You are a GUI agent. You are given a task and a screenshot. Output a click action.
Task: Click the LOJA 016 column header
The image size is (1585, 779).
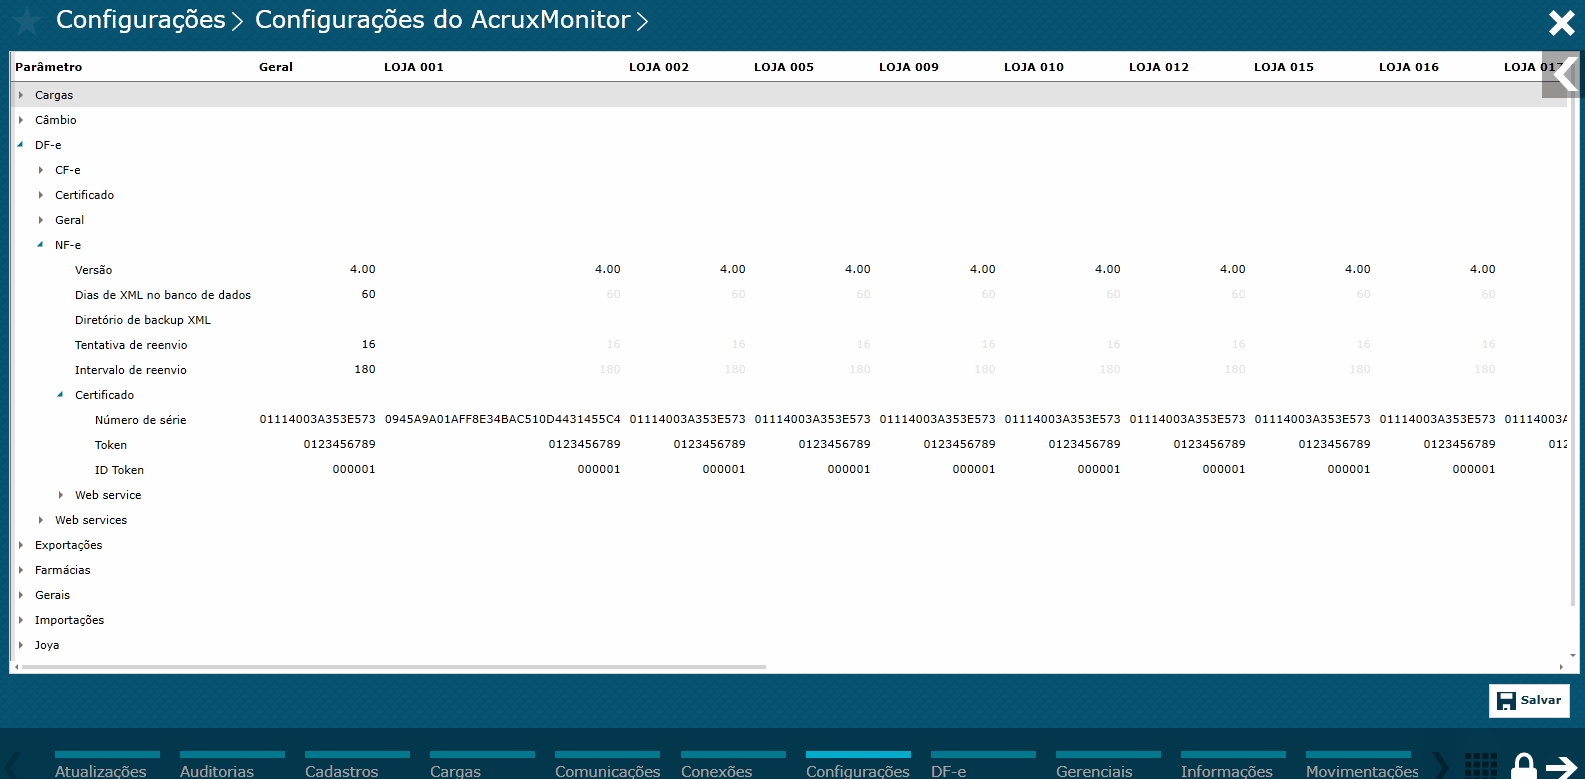click(1409, 67)
